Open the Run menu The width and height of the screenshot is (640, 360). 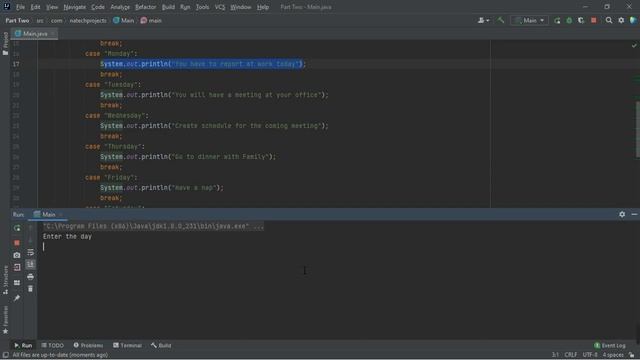[185, 7]
